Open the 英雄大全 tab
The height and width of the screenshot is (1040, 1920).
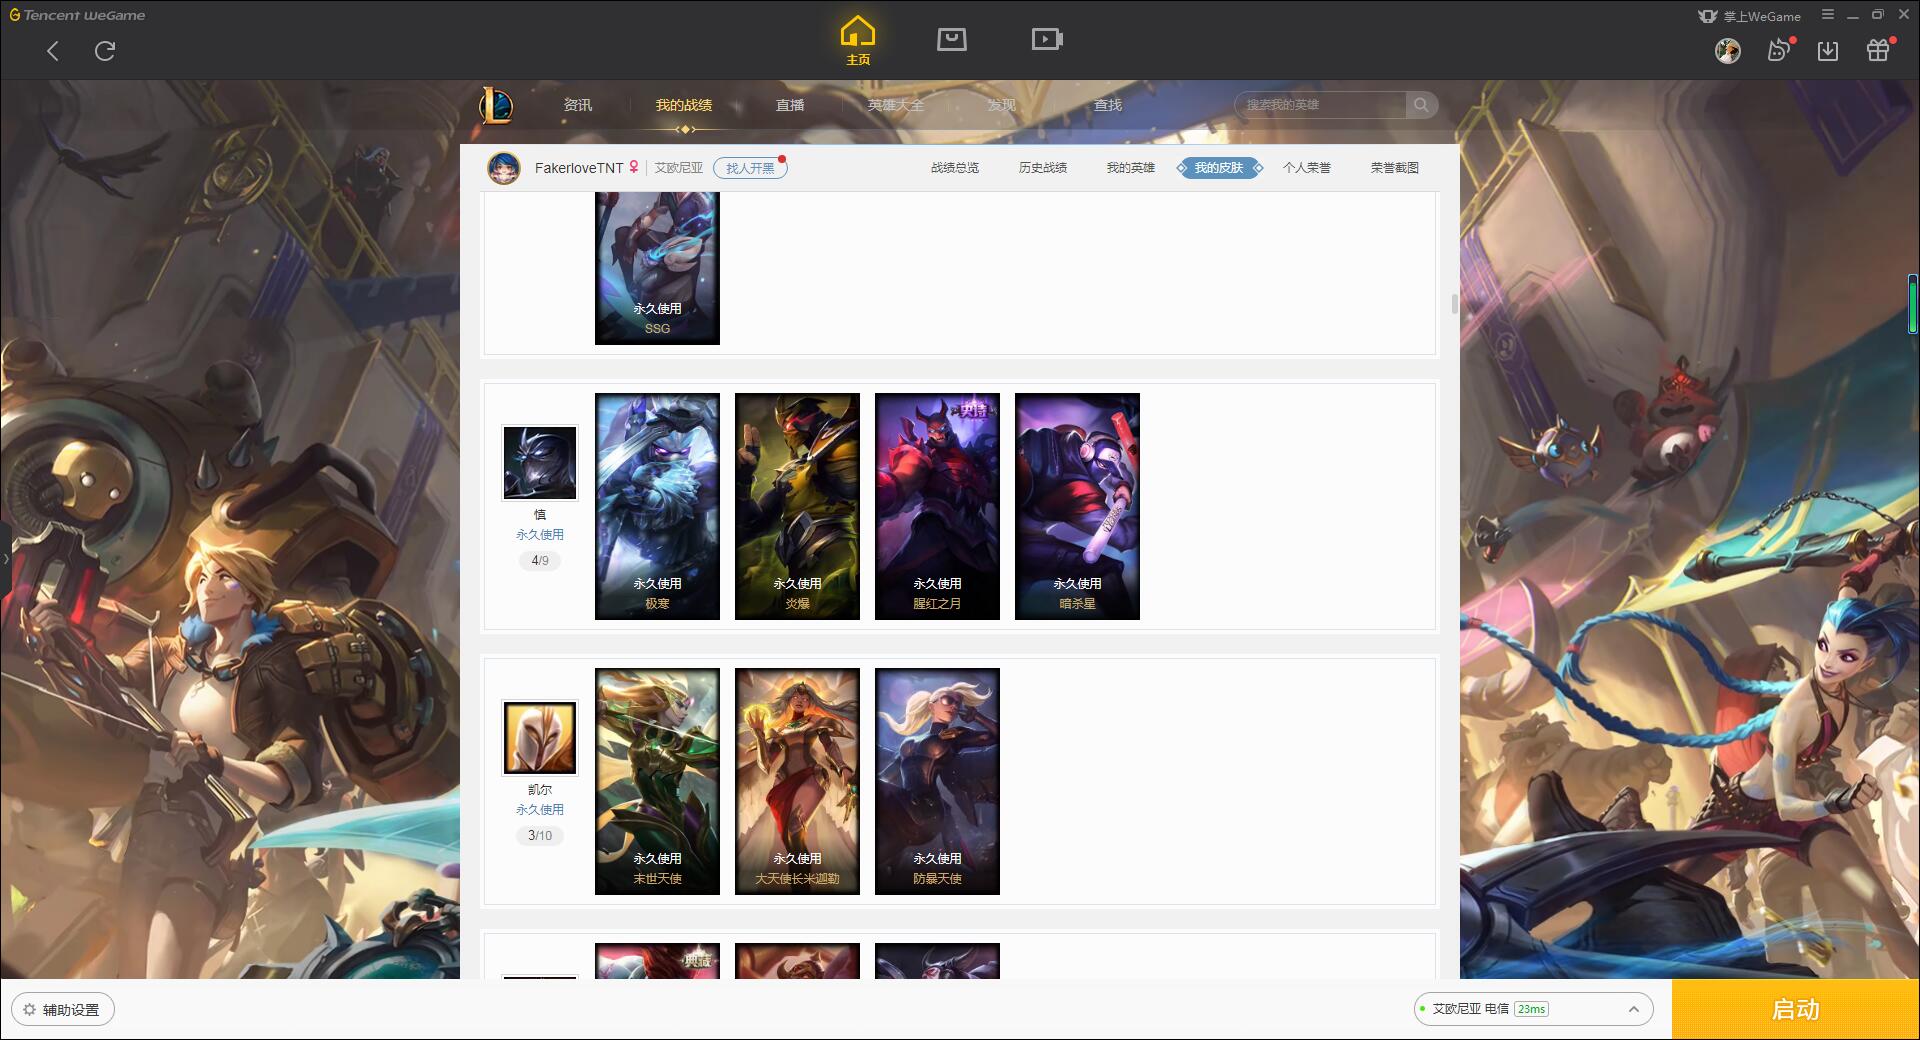(896, 105)
